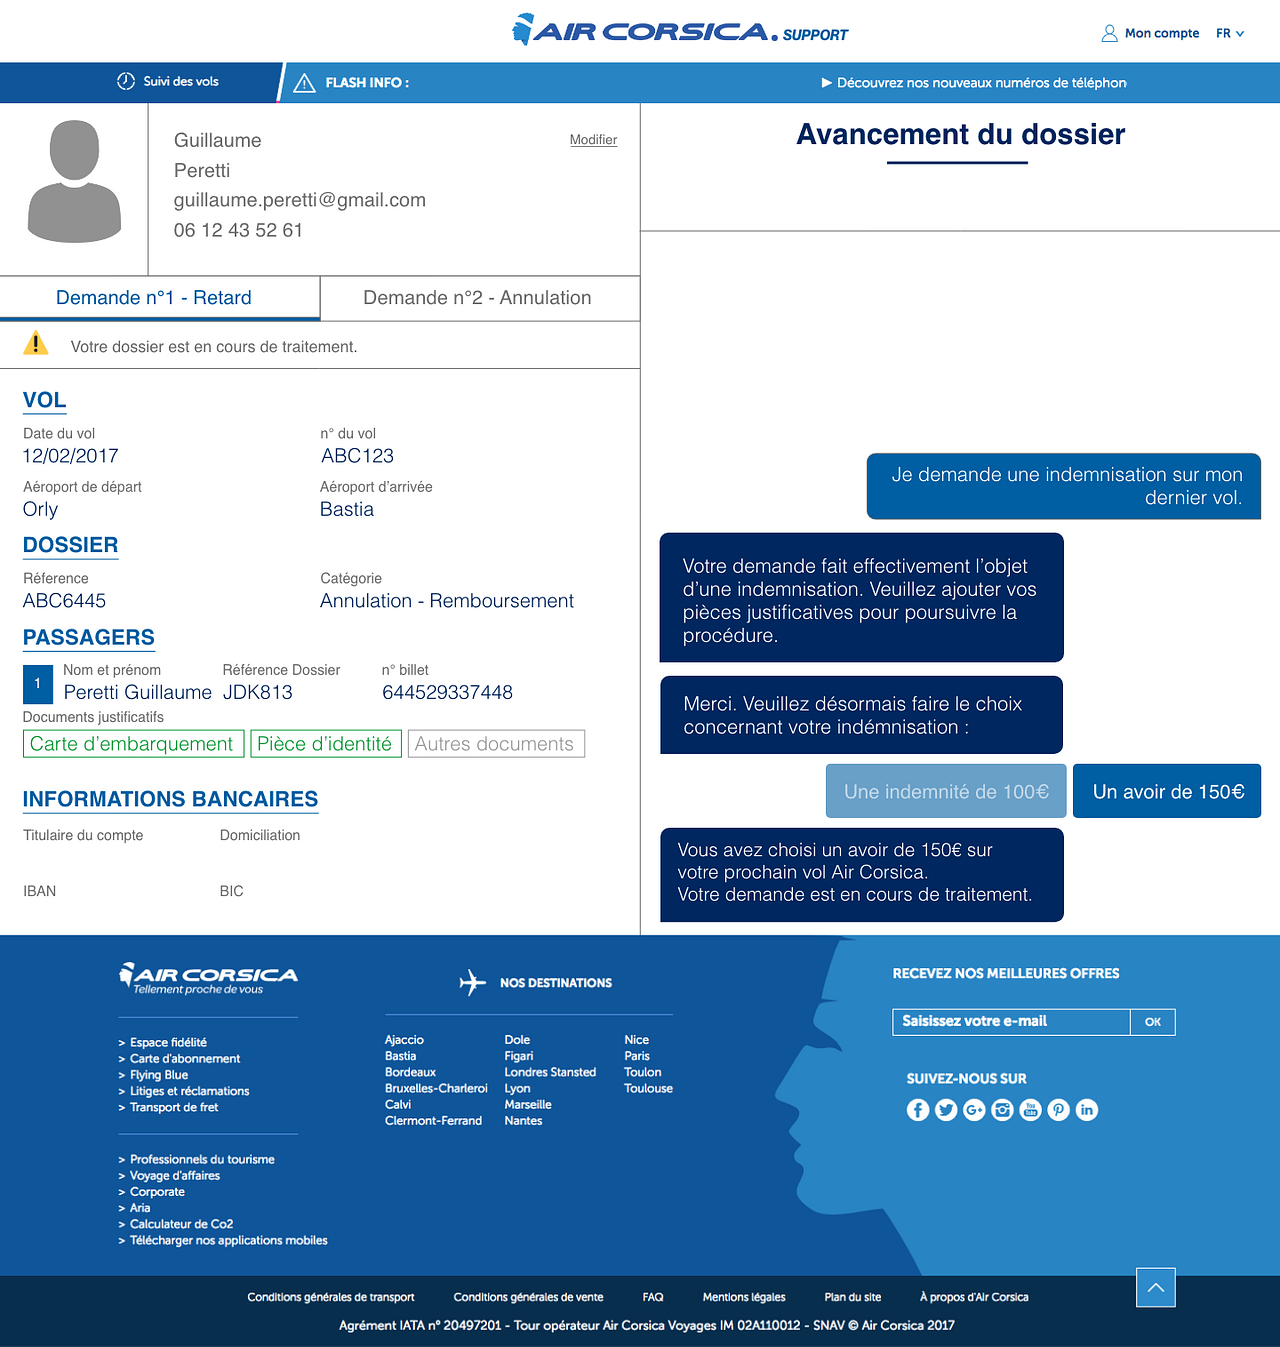Switch to Demande n°2 - Annulation tab
Screen dimensions: 1280x1347
pyautogui.click(x=477, y=298)
